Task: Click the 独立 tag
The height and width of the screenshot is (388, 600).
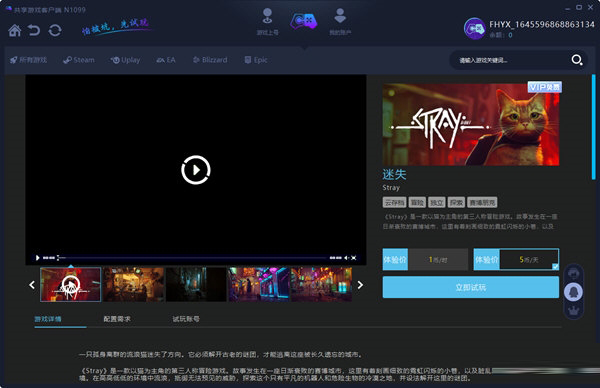Action: coord(437,202)
